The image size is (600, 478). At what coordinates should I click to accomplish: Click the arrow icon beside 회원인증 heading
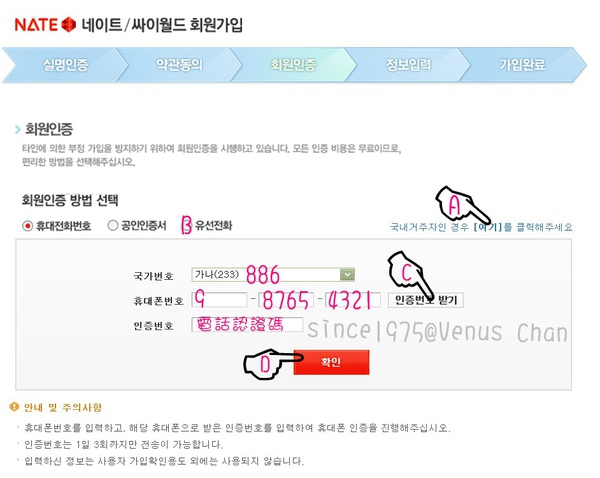17,130
